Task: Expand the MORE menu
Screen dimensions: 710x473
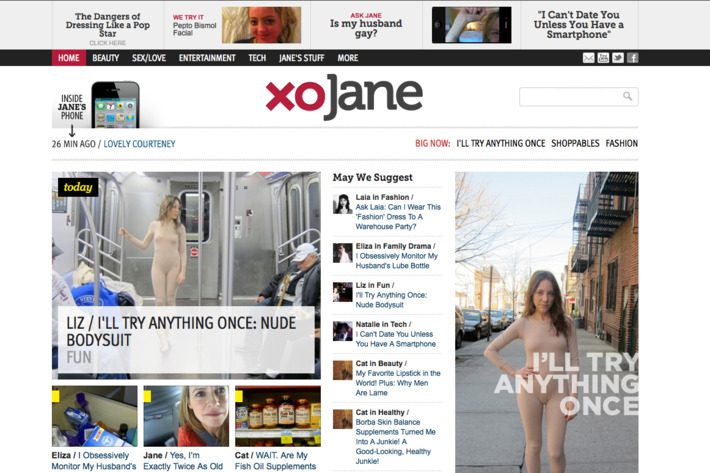Action: (348, 58)
